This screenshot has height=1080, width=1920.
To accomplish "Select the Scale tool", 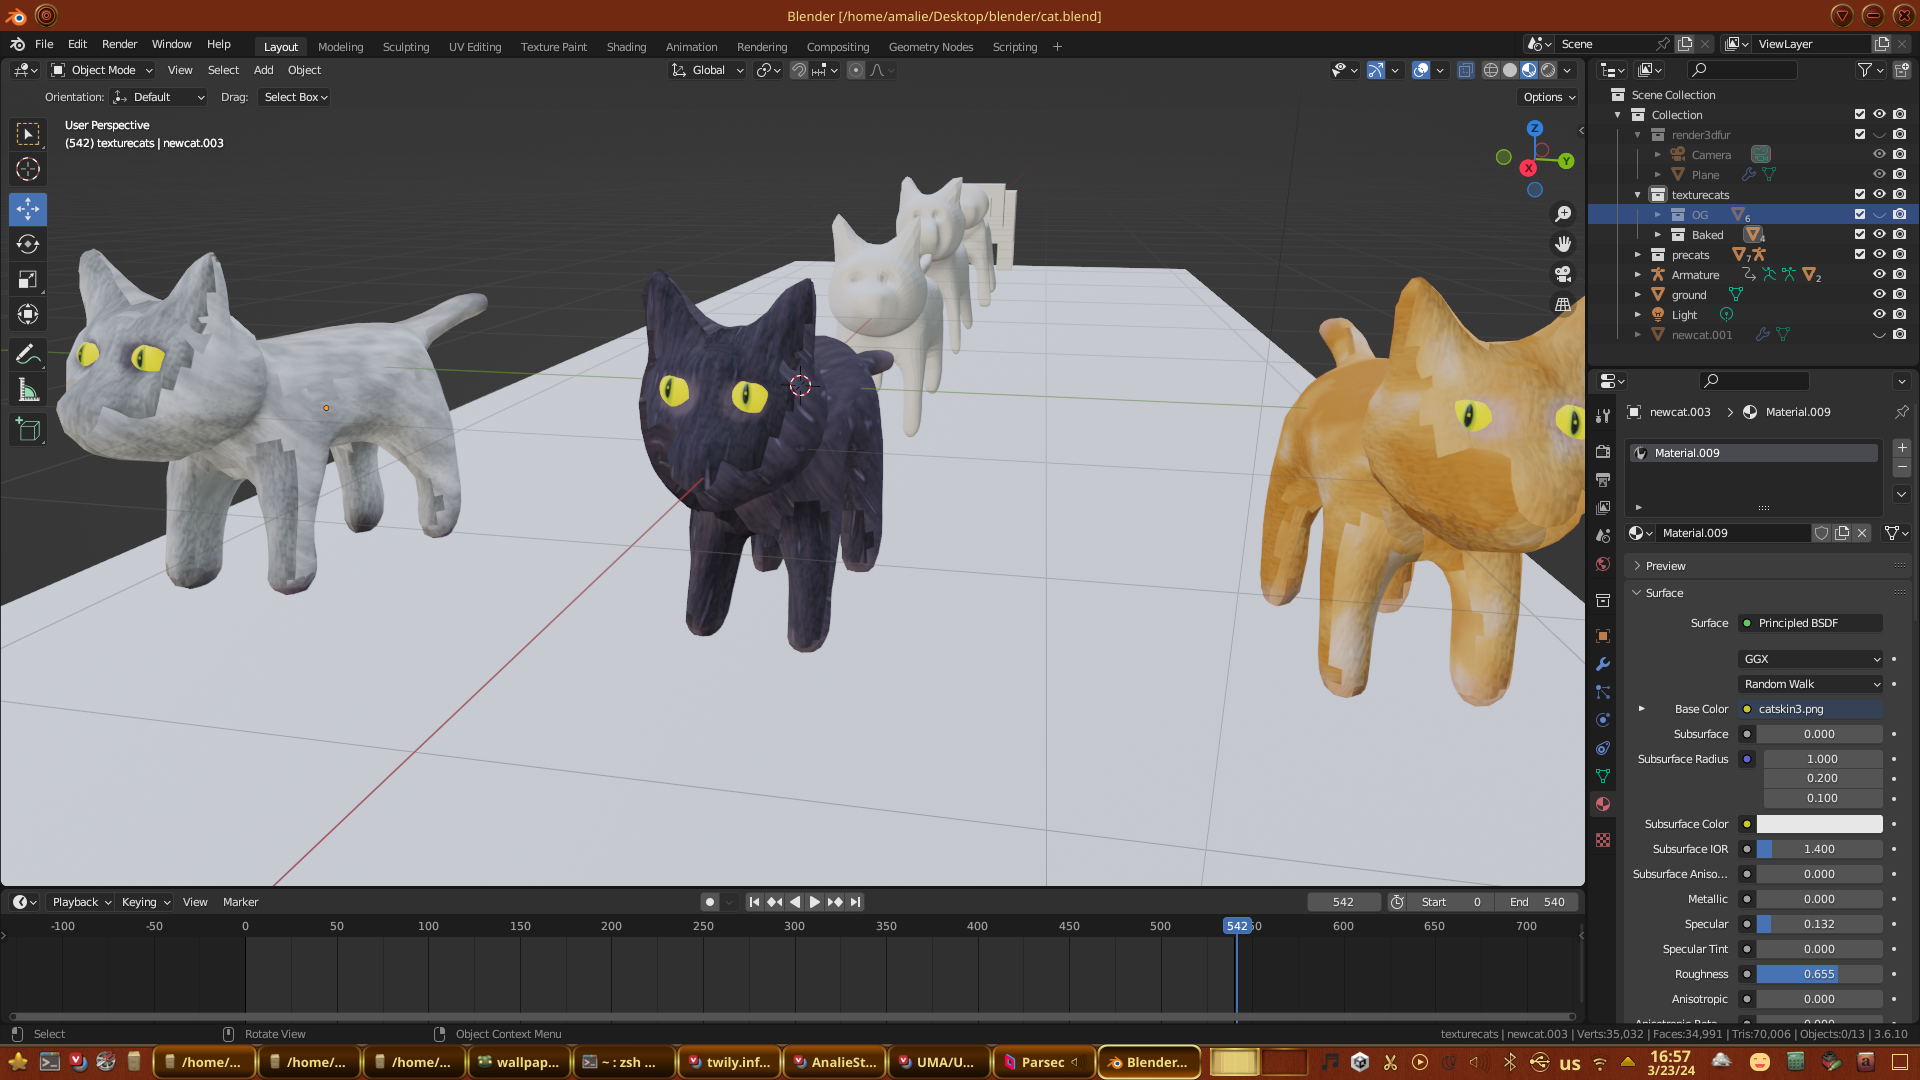I will pyautogui.click(x=28, y=280).
